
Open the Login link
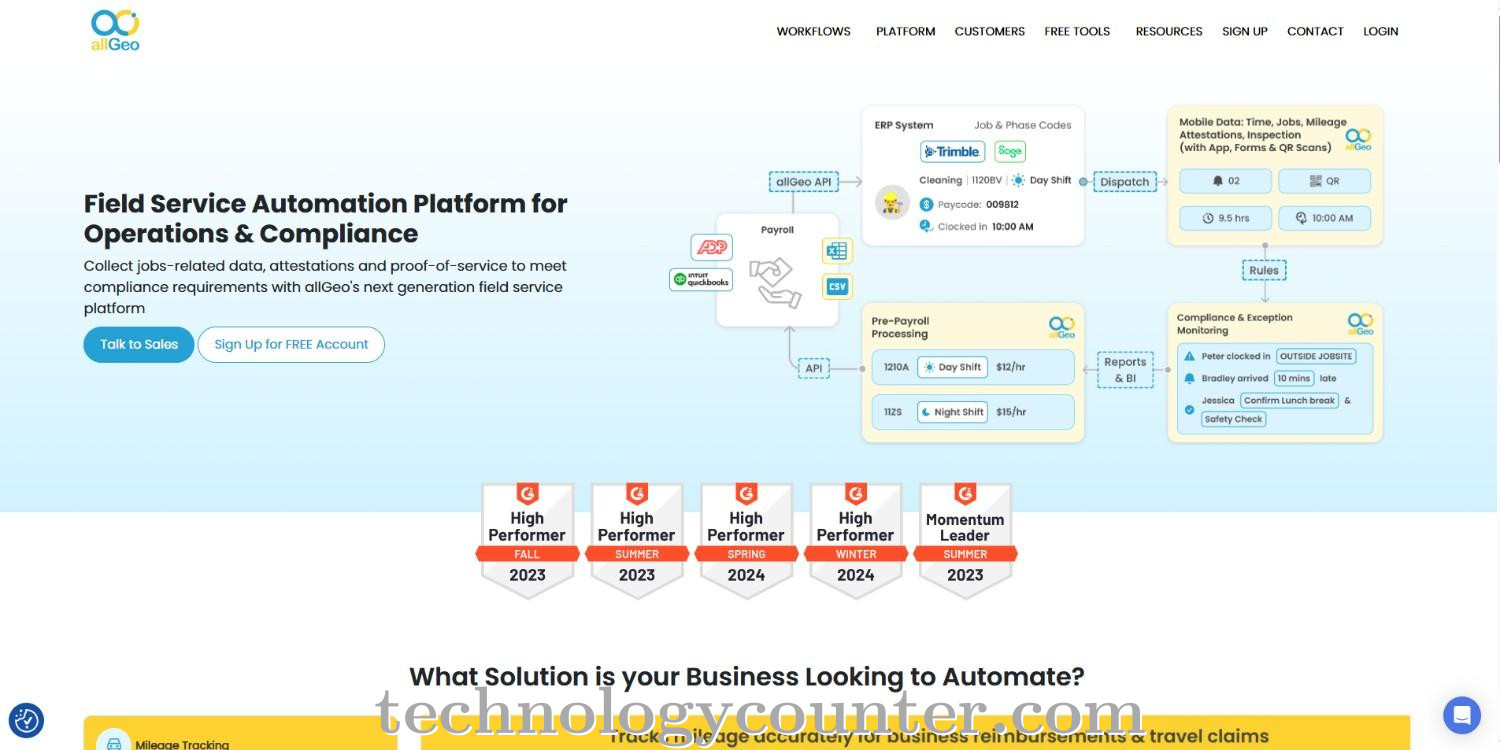(1380, 31)
